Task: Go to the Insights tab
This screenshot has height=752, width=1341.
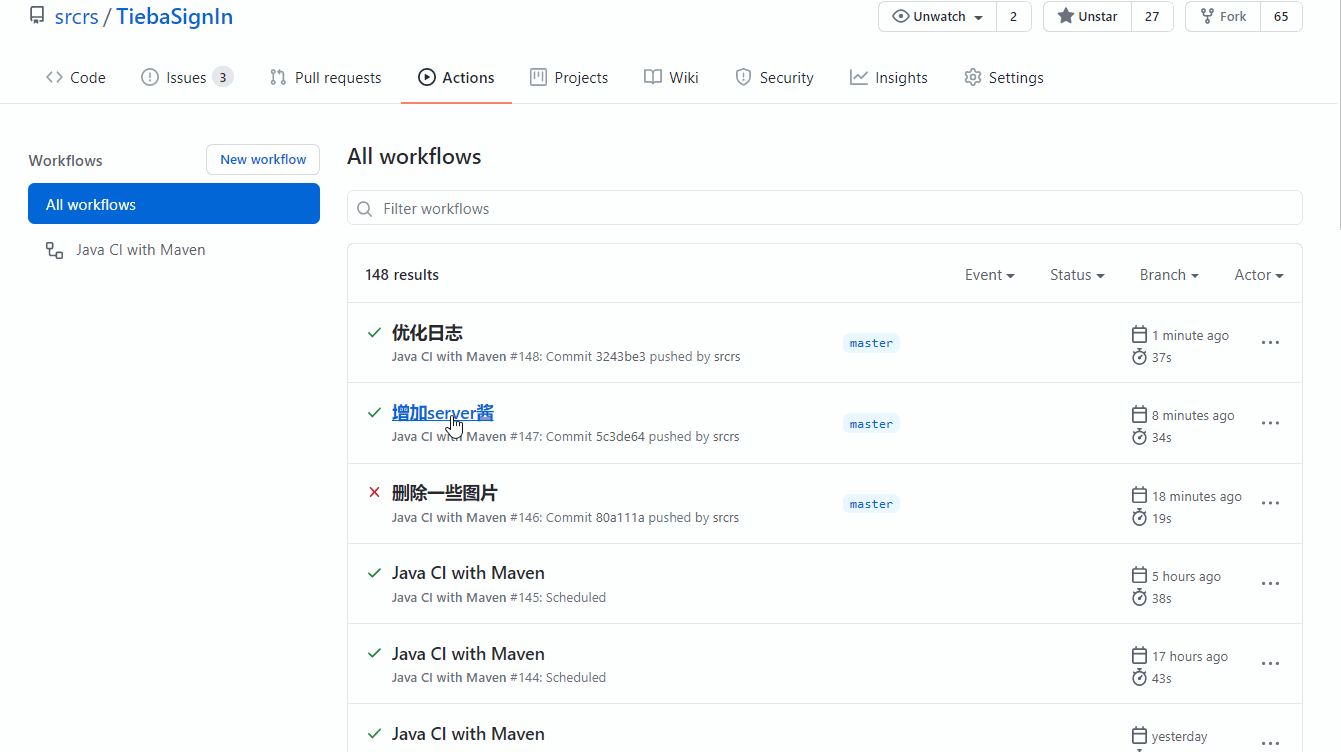Action: 889,77
